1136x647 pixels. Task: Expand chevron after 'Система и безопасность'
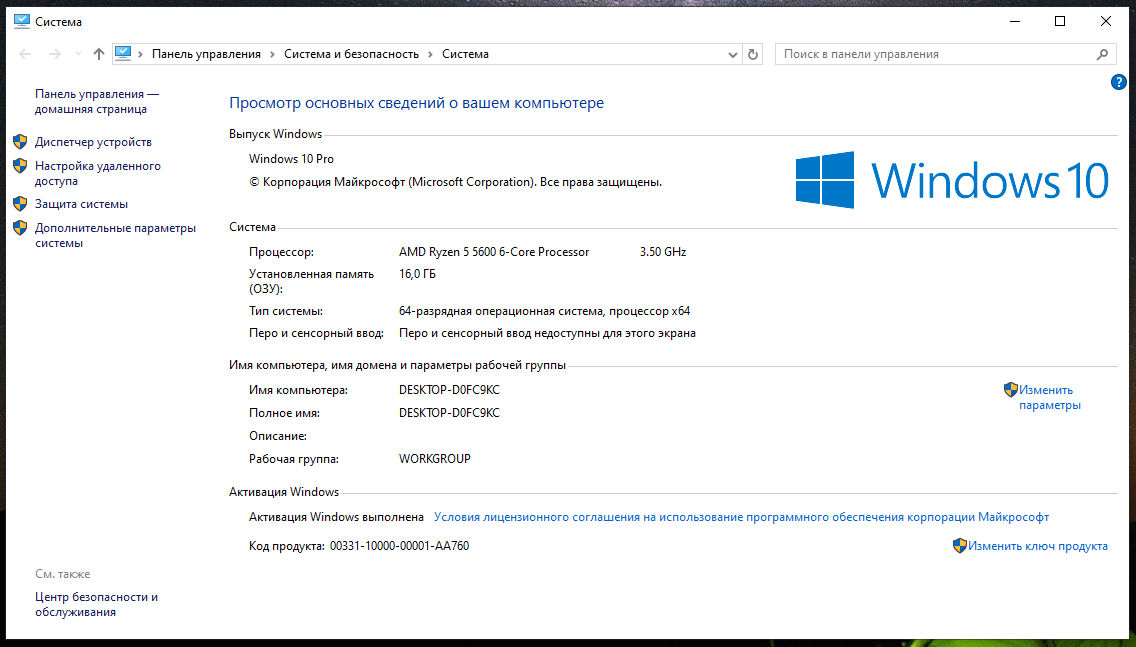click(430, 54)
